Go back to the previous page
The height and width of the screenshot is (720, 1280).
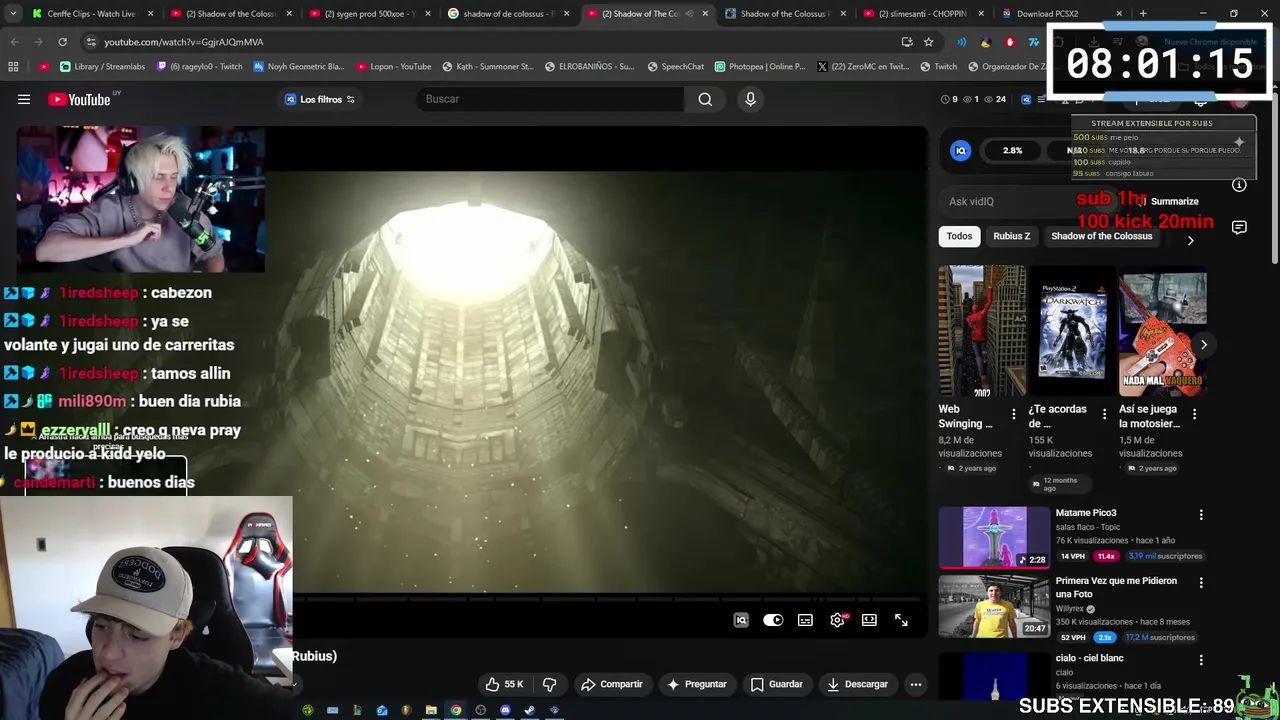pos(14,42)
